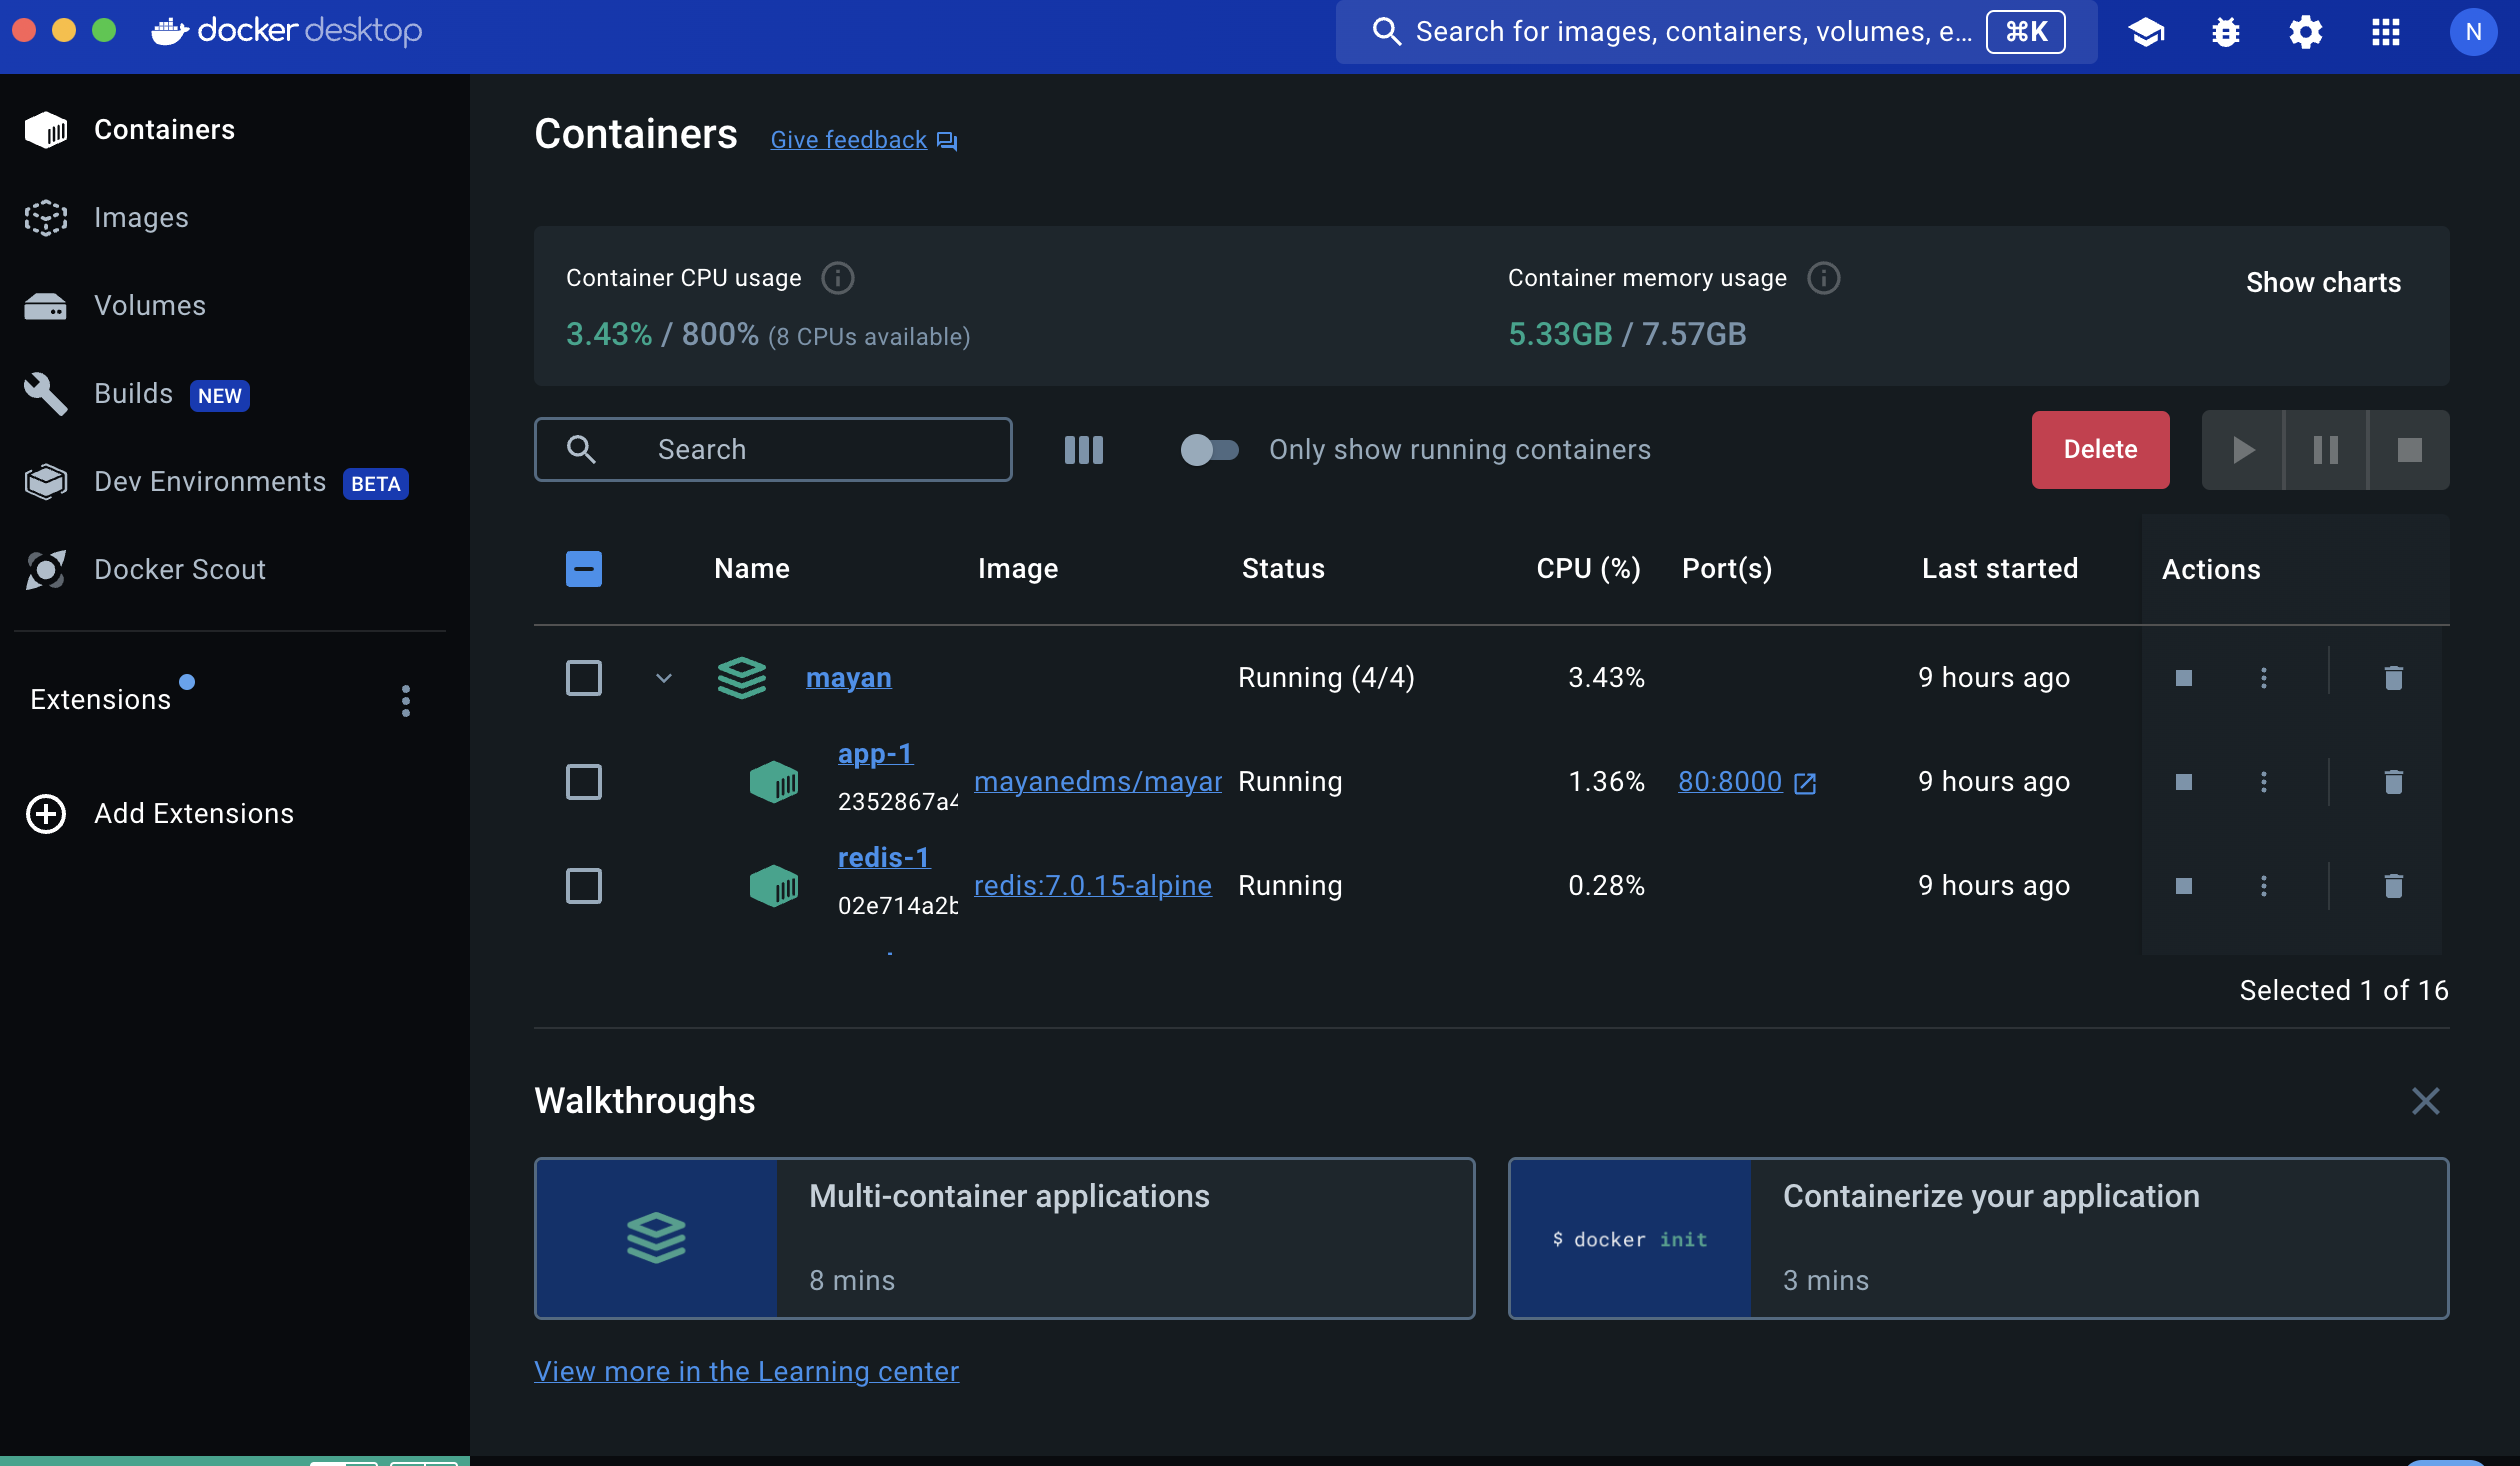Open the redis-1 container link
The width and height of the screenshot is (2520, 1466).
pos(883,858)
